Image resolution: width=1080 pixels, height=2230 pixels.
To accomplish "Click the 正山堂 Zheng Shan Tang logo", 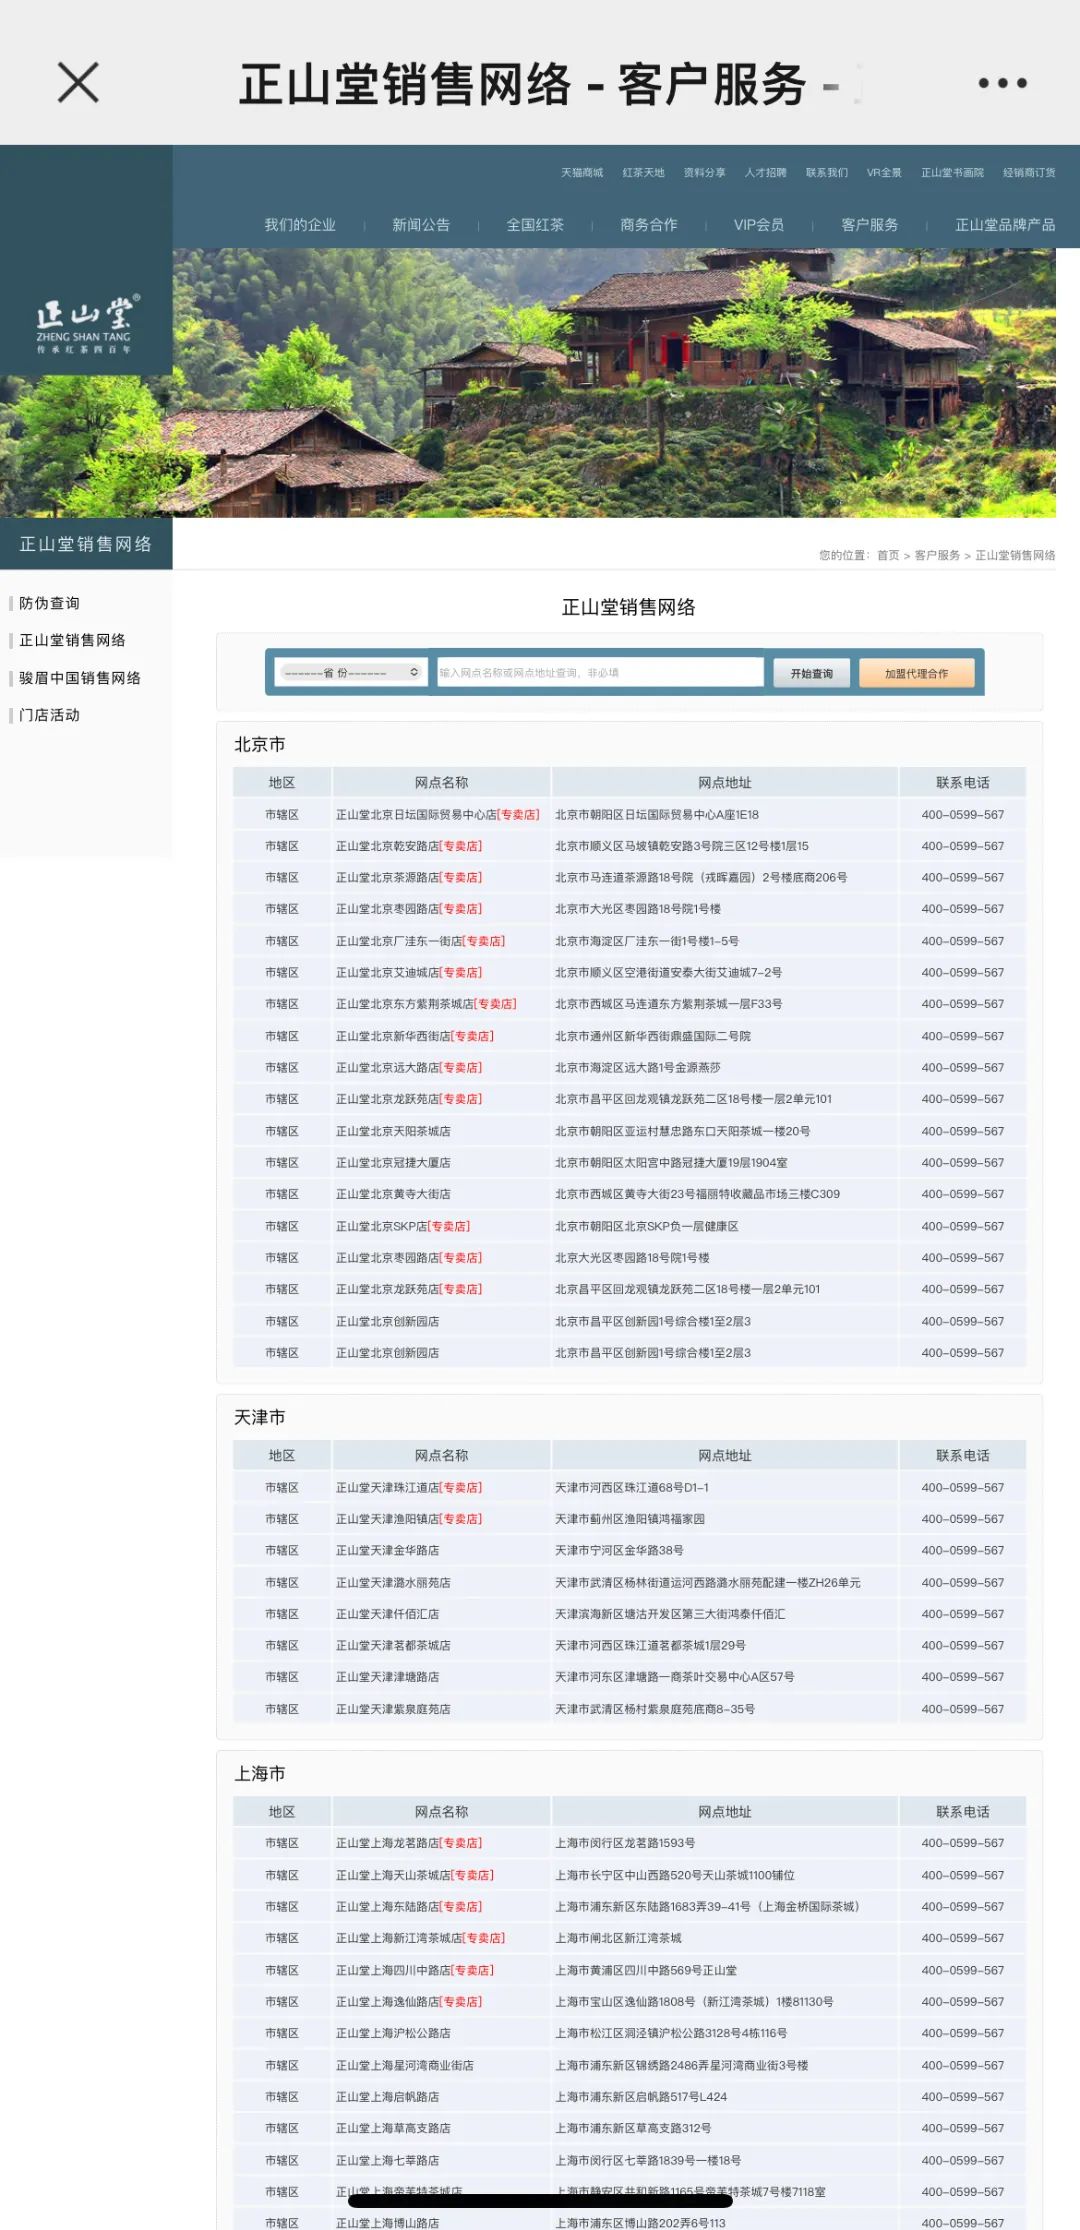I will click(x=86, y=323).
